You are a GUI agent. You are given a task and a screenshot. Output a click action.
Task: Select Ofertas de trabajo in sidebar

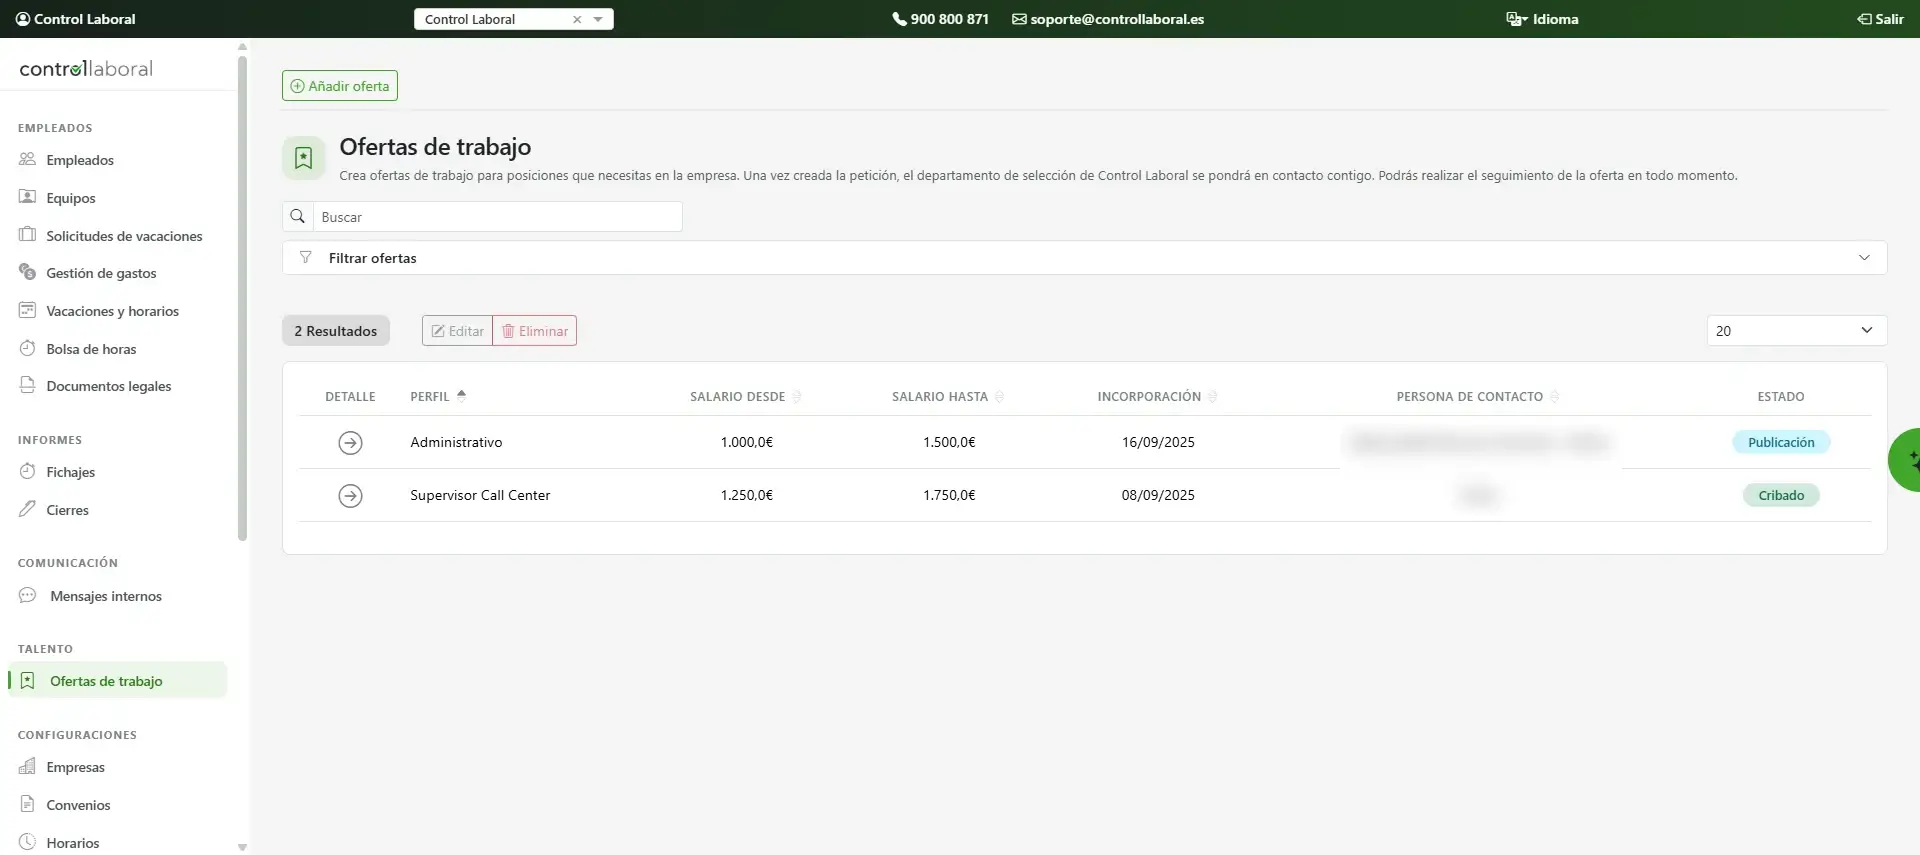tap(117, 681)
